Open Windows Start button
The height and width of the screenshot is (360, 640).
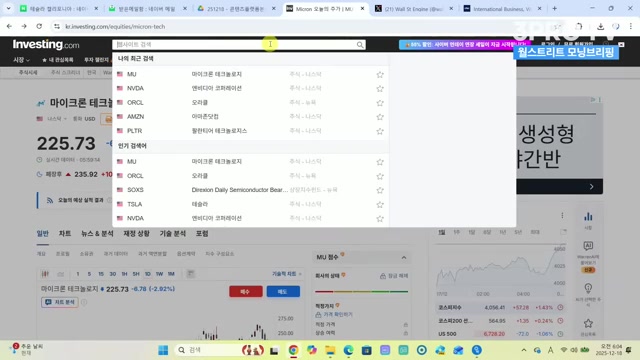click(x=163, y=350)
